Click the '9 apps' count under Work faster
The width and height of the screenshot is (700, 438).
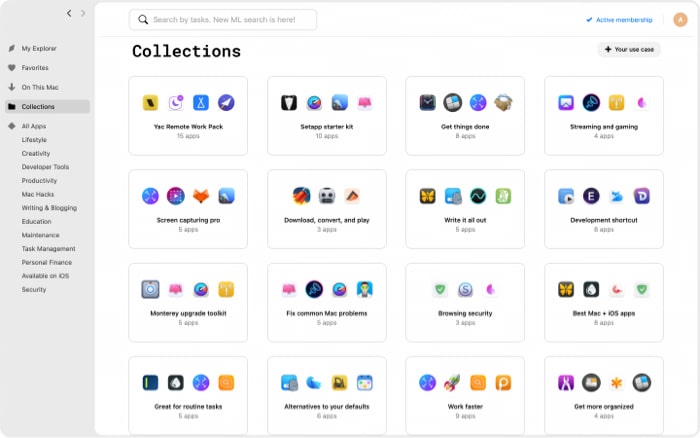tap(465, 416)
